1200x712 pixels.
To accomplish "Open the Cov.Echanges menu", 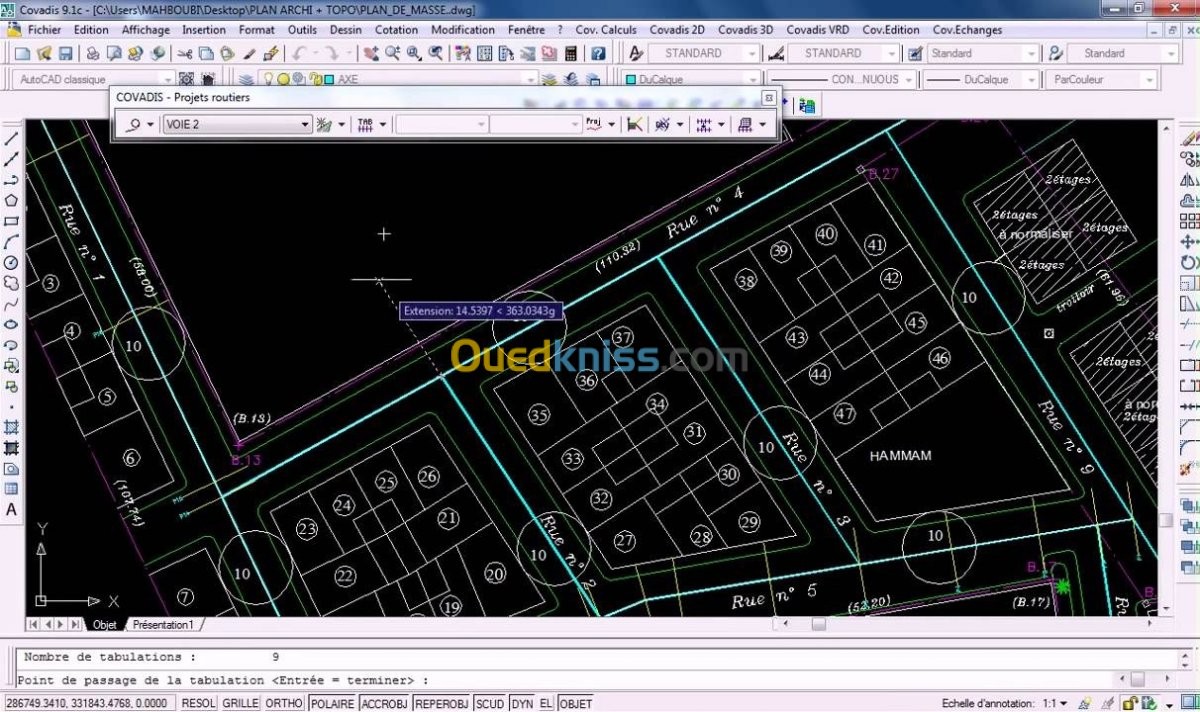I will click(x=967, y=30).
